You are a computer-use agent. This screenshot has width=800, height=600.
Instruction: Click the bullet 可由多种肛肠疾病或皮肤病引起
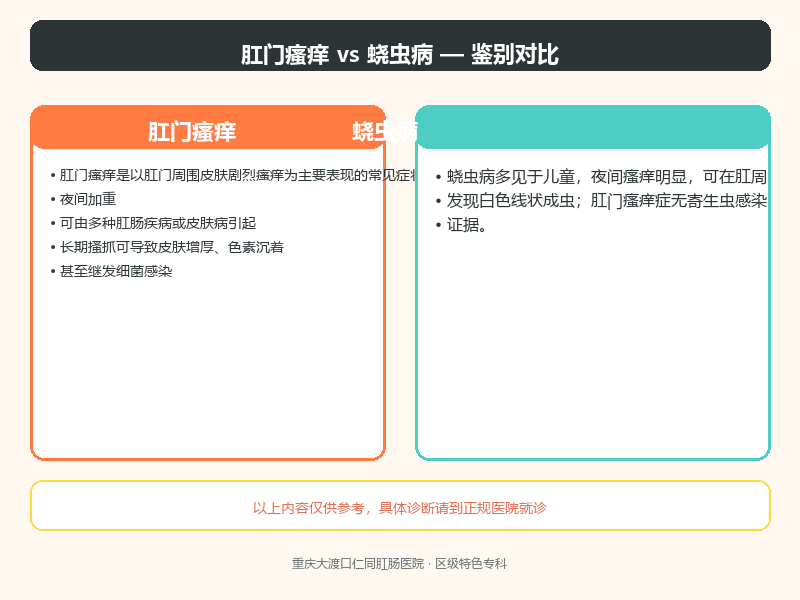pos(153,223)
